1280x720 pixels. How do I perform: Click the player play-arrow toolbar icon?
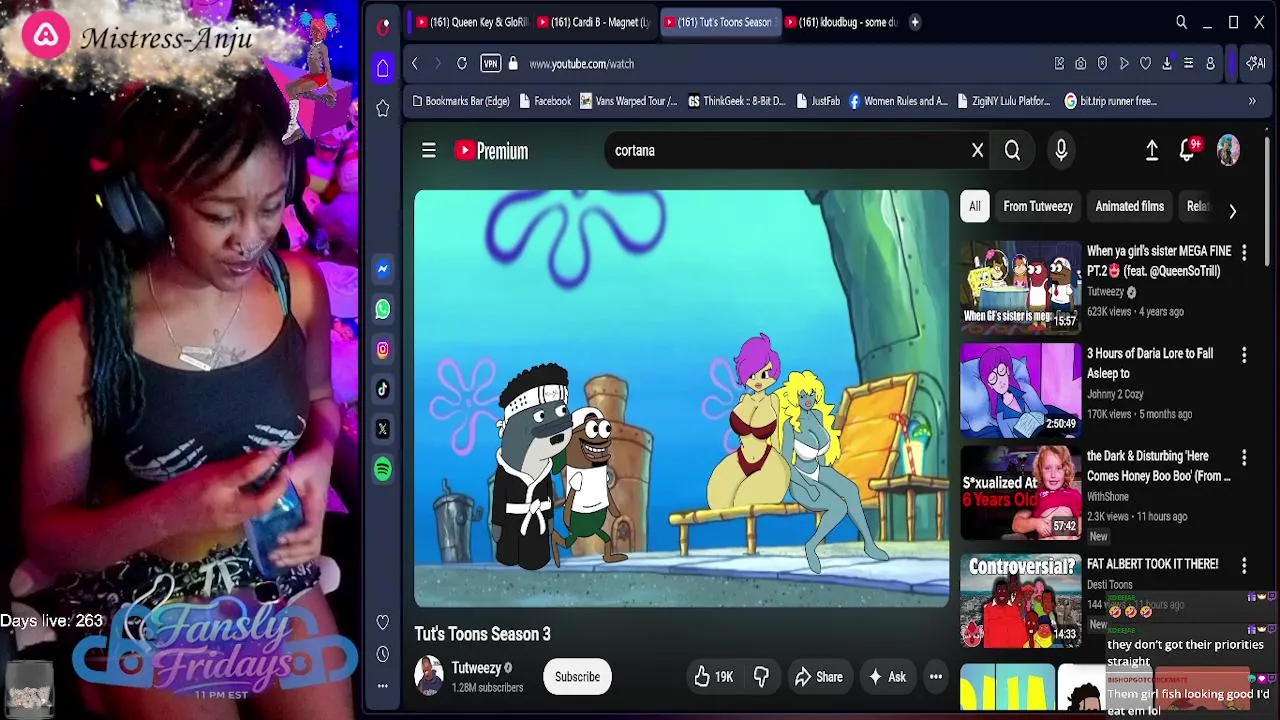[x=1124, y=64]
